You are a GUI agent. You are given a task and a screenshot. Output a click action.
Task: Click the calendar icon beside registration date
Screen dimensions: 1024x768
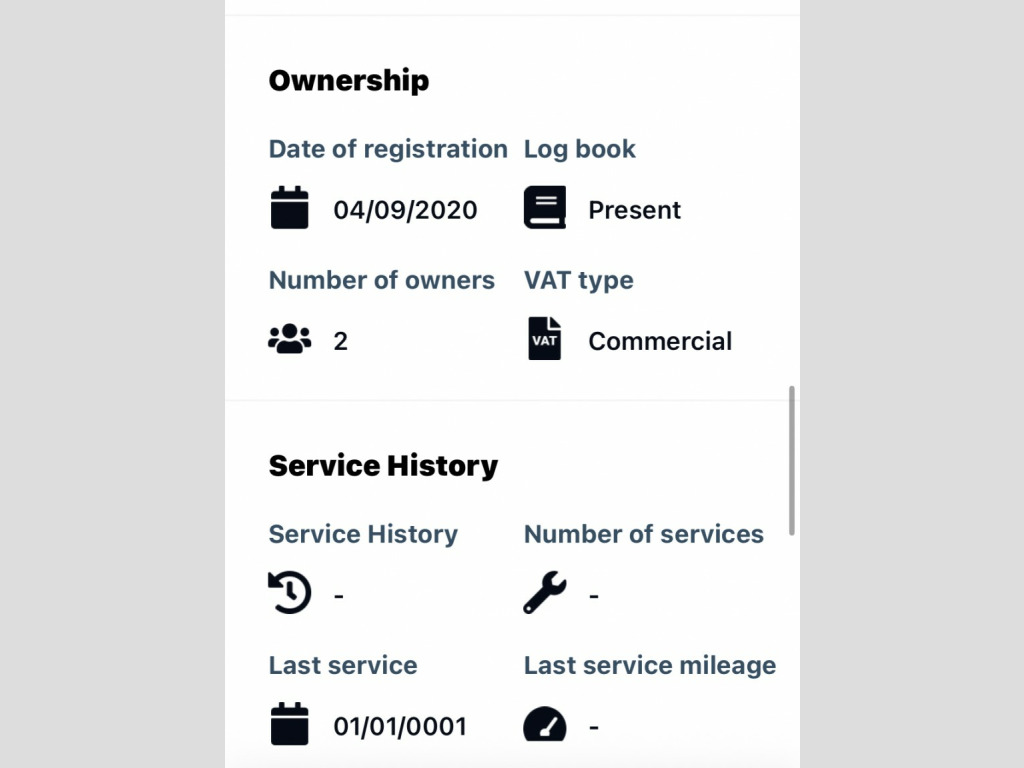coord(290,208)
